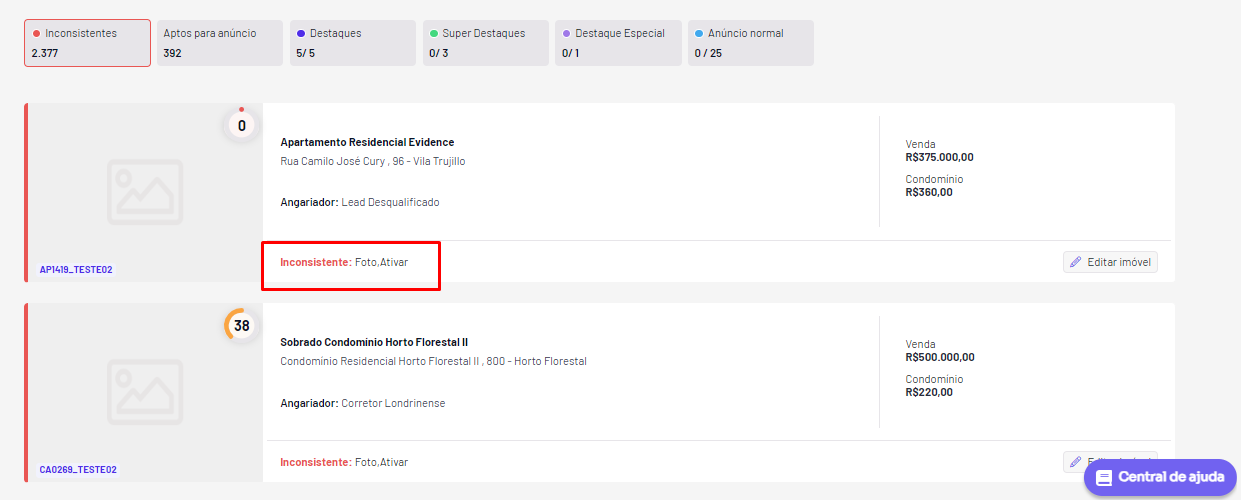Click the Central de ajuda chat icon
Screen dimensions: 1241x500
point(1104,478)
